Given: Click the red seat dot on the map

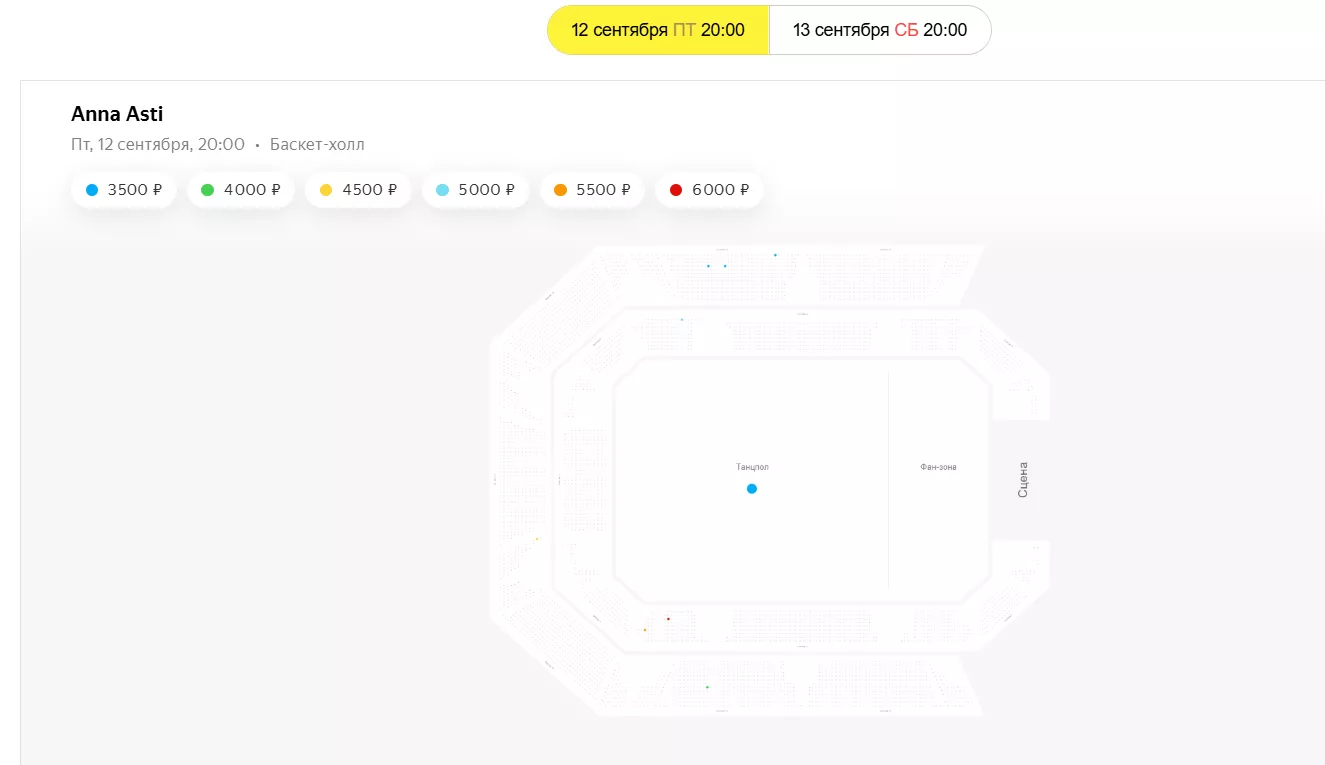Looking at the screenshot, I should point(668,619).
